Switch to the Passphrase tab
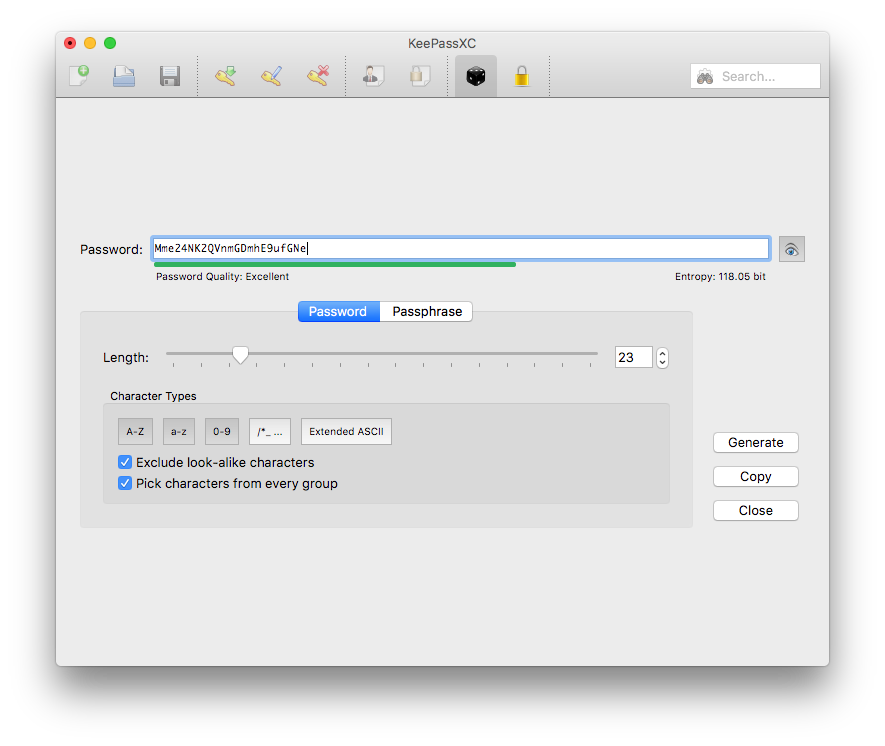The width and height of the screenshot is (885, 746). coord(427,311)
